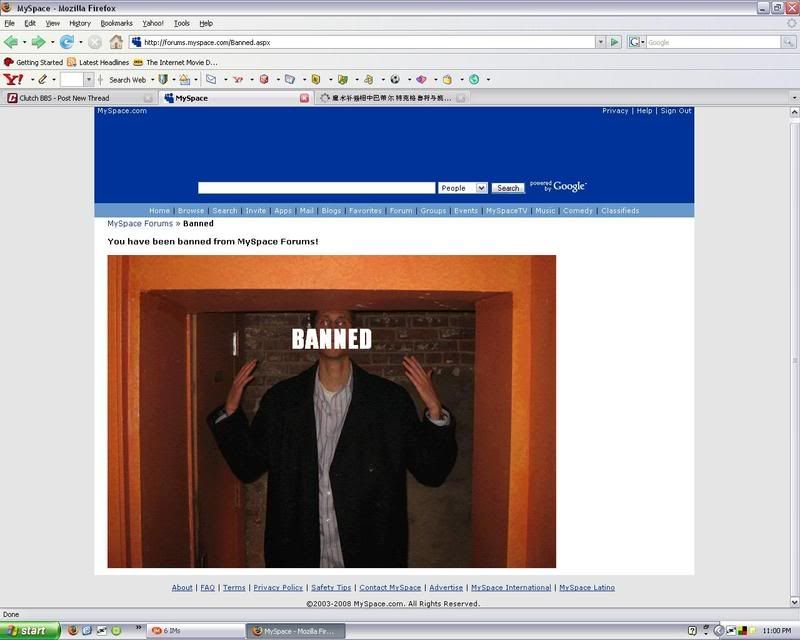800x640 pixels.
Task: Reload the page with the Reload icon
Action: [66, 42]
